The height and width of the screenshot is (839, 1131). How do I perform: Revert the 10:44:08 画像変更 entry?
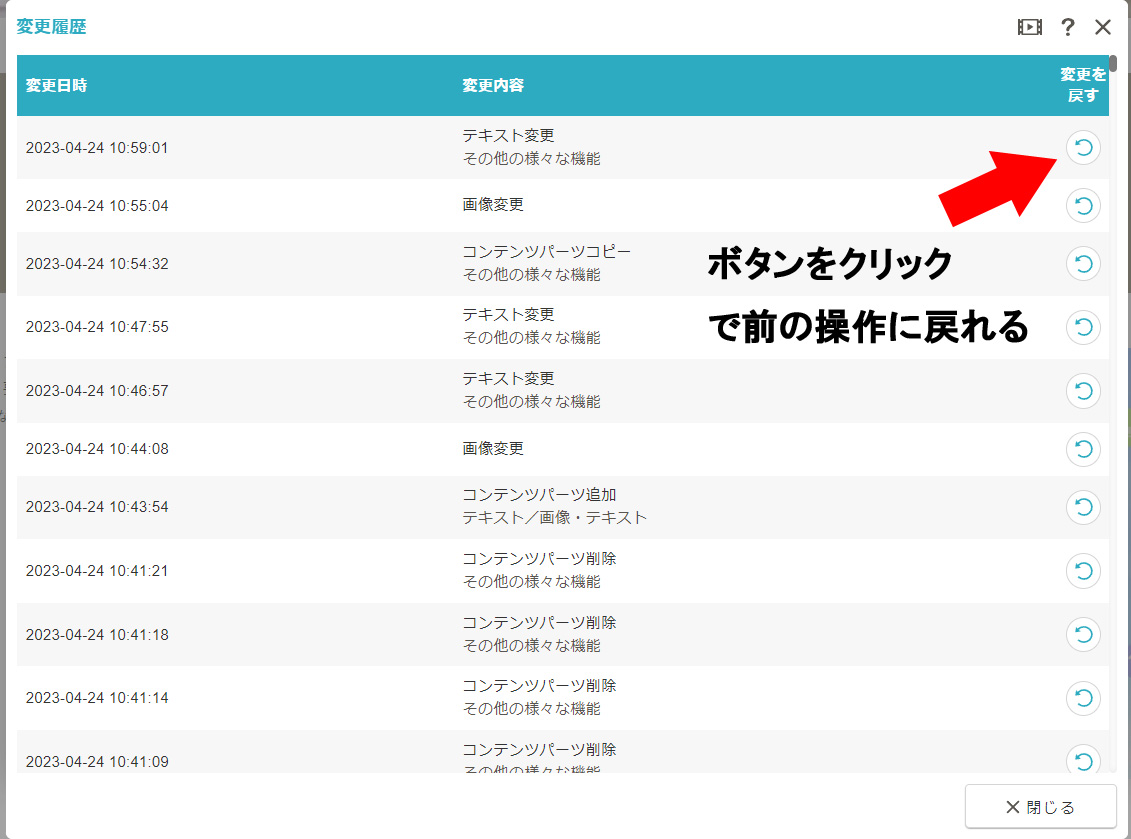pyautogui.click(x=1083, y=449)
